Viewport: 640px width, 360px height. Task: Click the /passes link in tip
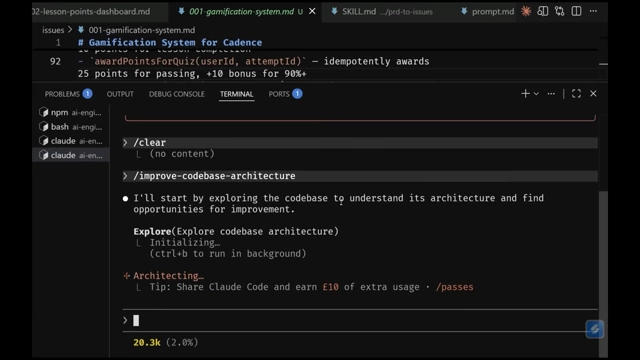454,287
